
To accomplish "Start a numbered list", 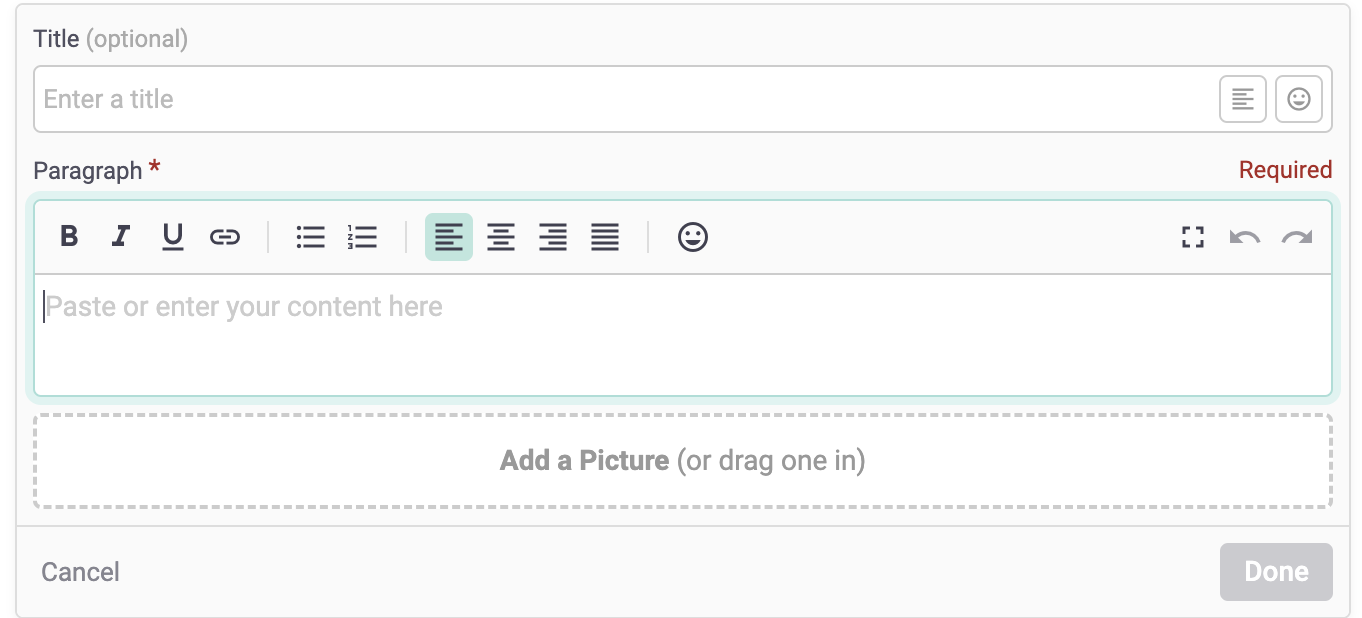I will pyautogui.click(x=363, y=237).
